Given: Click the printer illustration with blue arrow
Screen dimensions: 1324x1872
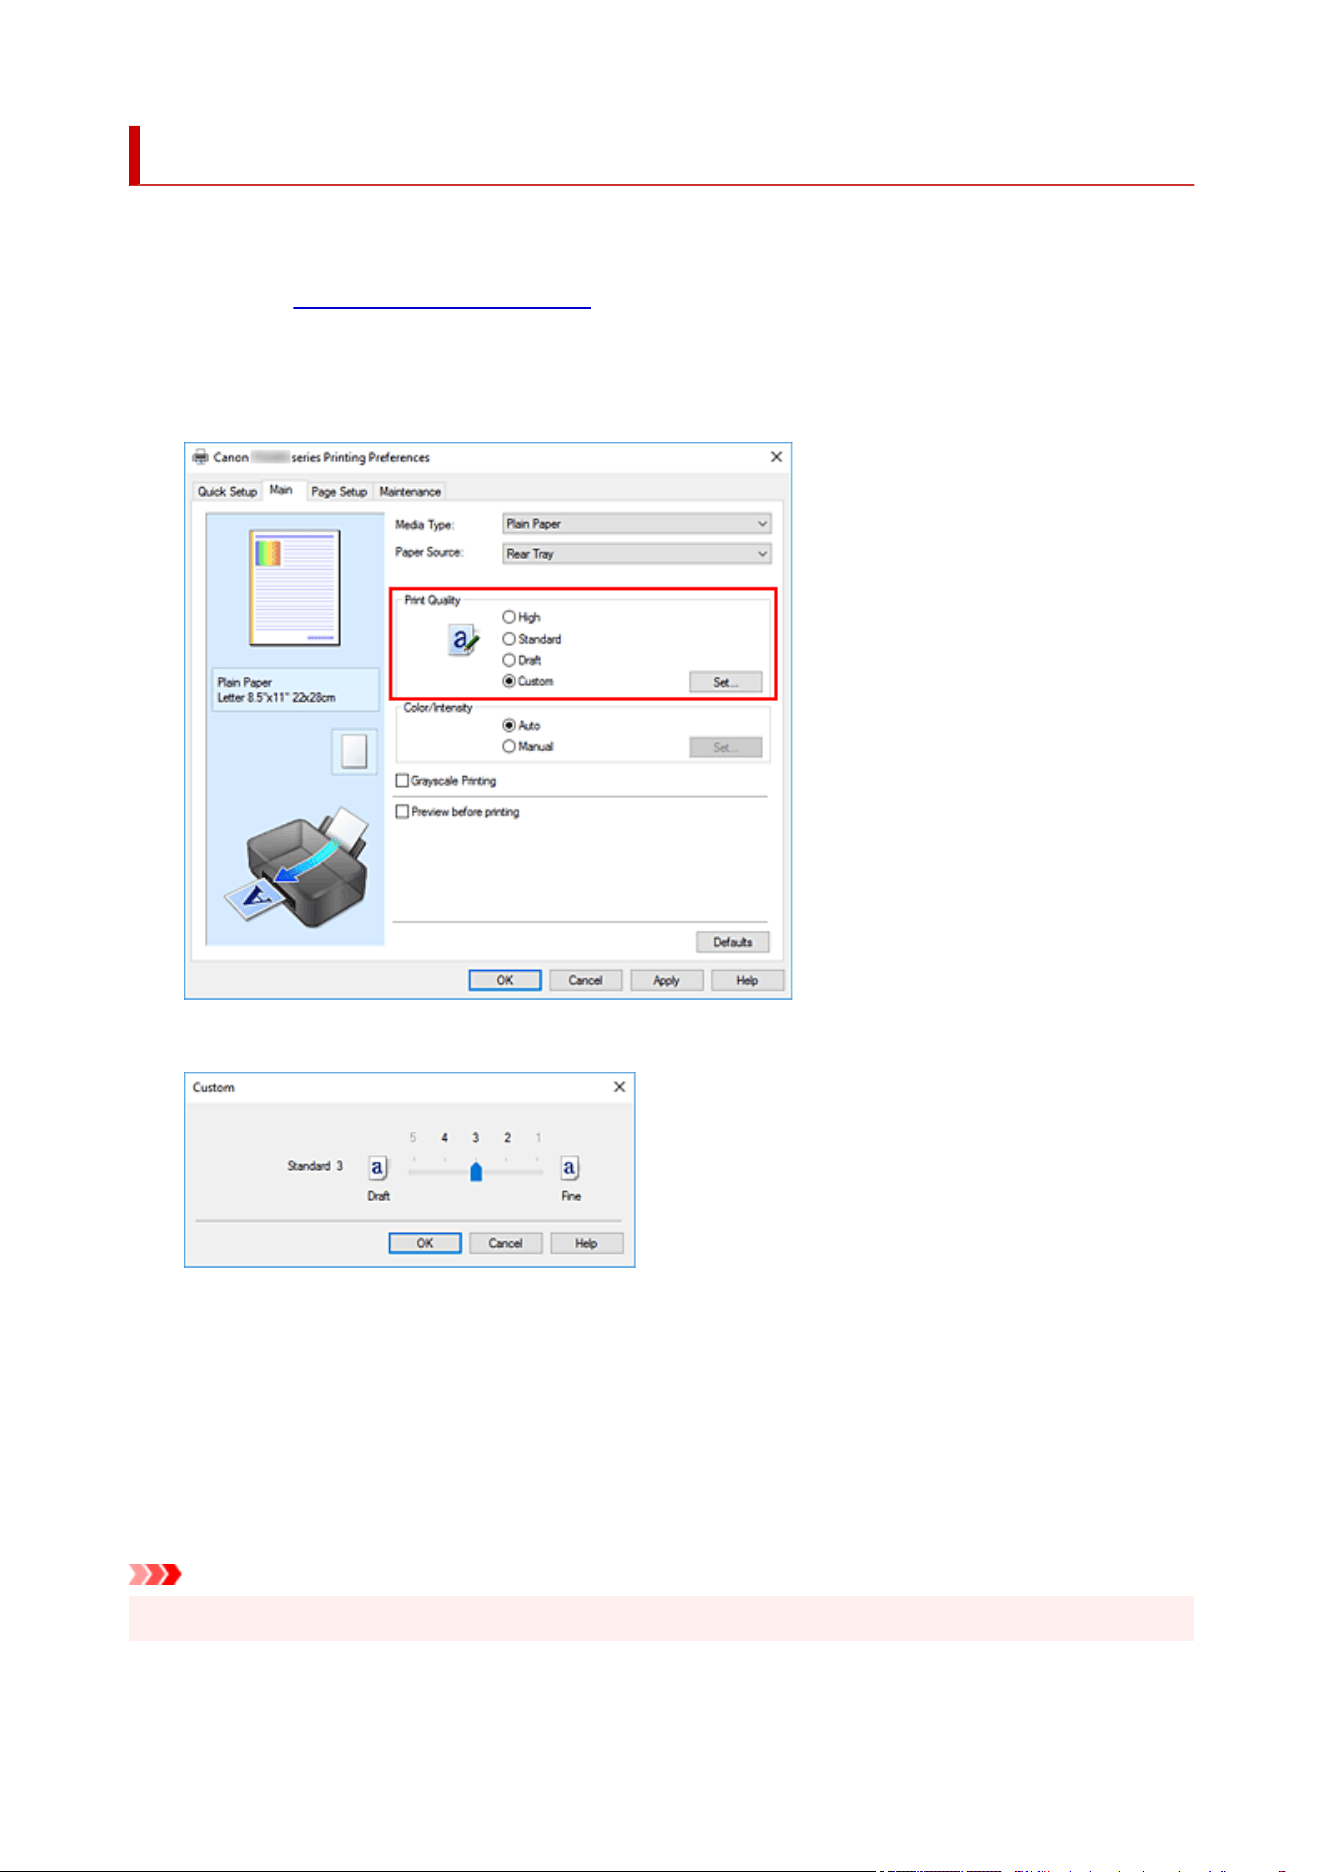Looking at the screenshot, I should click(296, 868).
